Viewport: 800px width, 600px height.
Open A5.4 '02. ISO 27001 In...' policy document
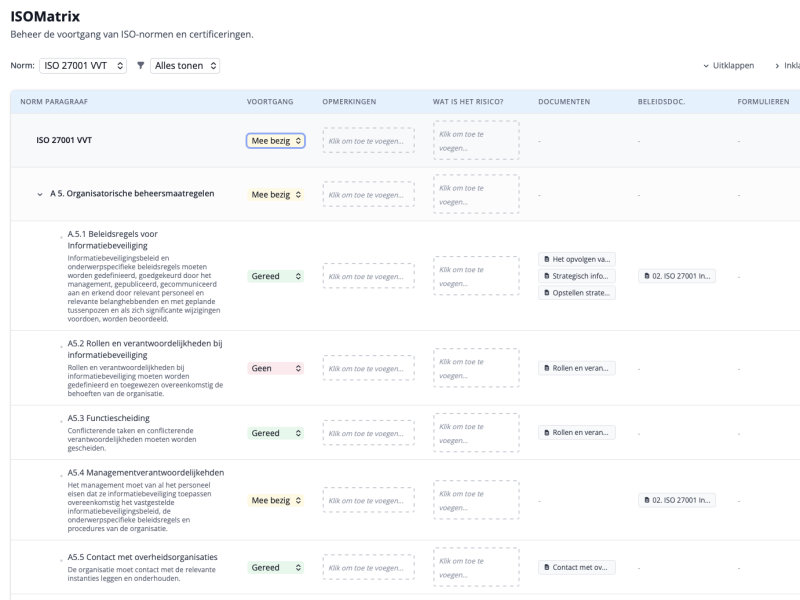click(x=677, y=500)
